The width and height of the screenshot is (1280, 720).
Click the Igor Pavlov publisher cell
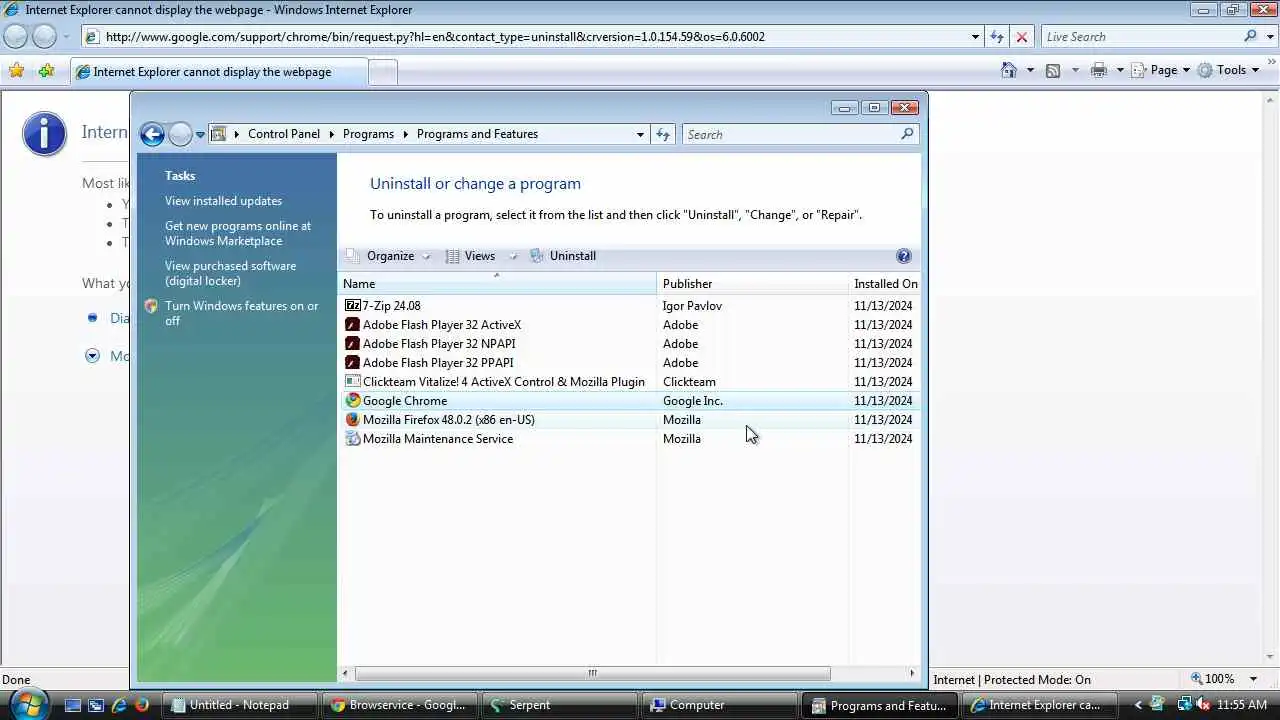692,305
